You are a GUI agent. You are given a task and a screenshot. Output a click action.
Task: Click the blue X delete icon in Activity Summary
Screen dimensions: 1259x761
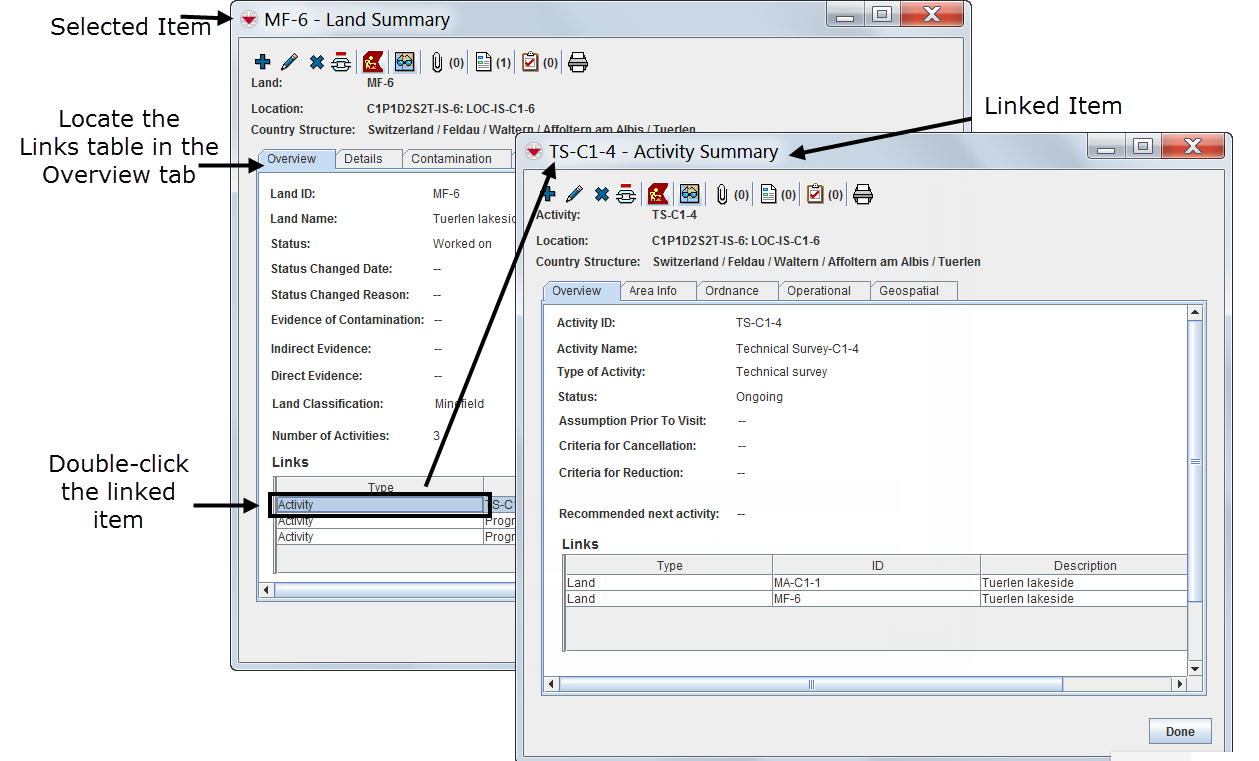601,194
